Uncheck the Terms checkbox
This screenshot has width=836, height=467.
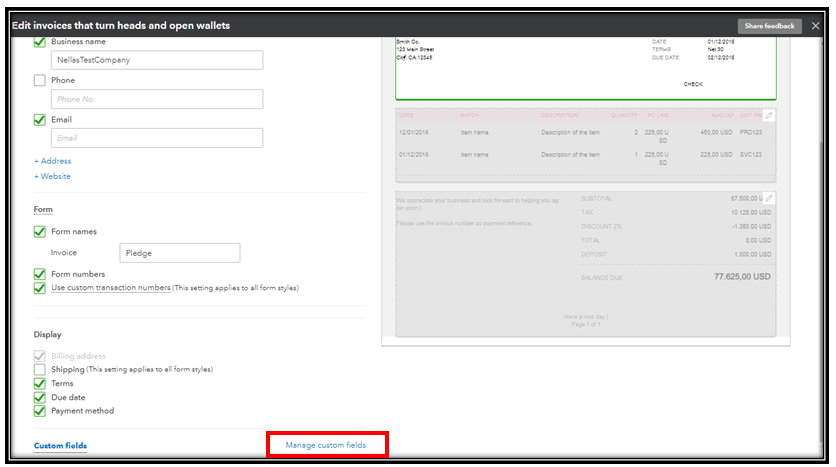click(x=40, y=383)
